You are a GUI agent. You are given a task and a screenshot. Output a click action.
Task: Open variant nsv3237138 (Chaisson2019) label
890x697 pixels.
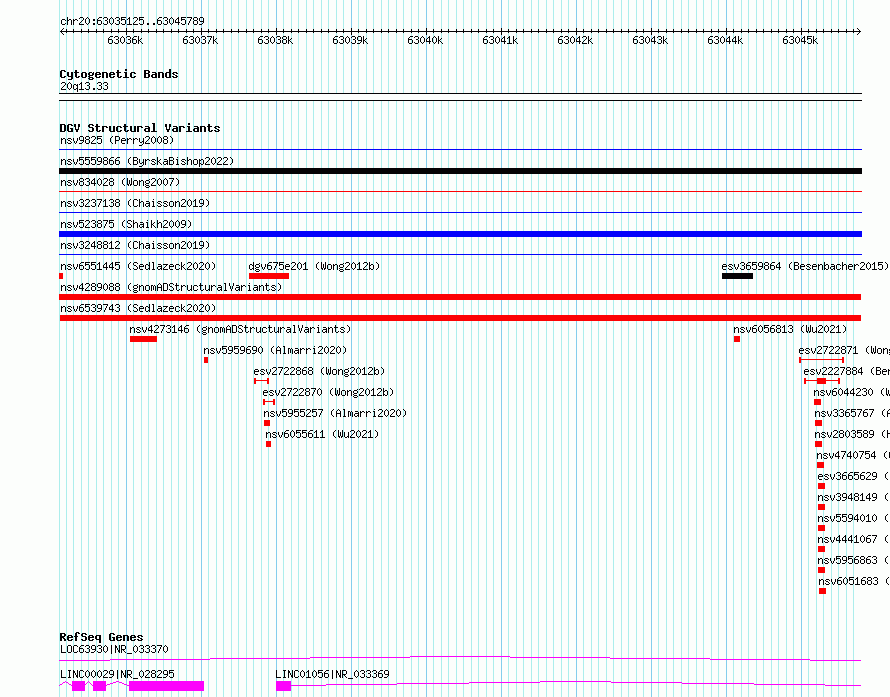[x=135, y=203]
